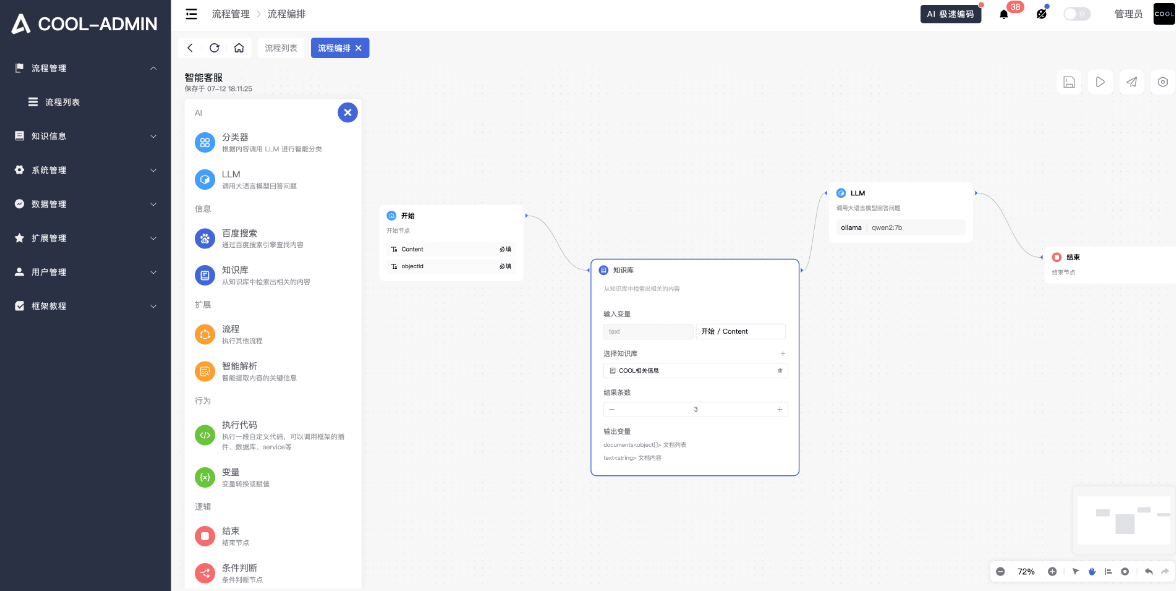The width and height of the screenshot is (1176, 591).
Task: Increase 结果条数 with plus
Action: pyautogui.click(x=779, y=410)
